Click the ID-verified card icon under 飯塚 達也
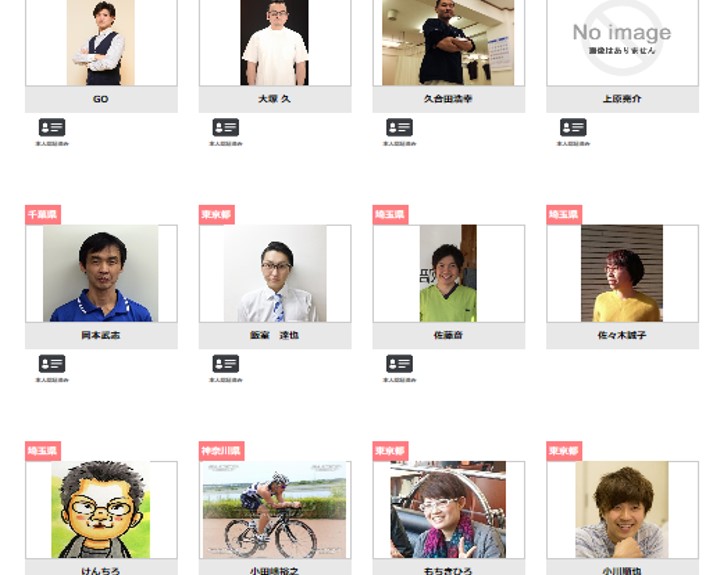This screenshot has width=716, height=575. click(x=226, y=364)
